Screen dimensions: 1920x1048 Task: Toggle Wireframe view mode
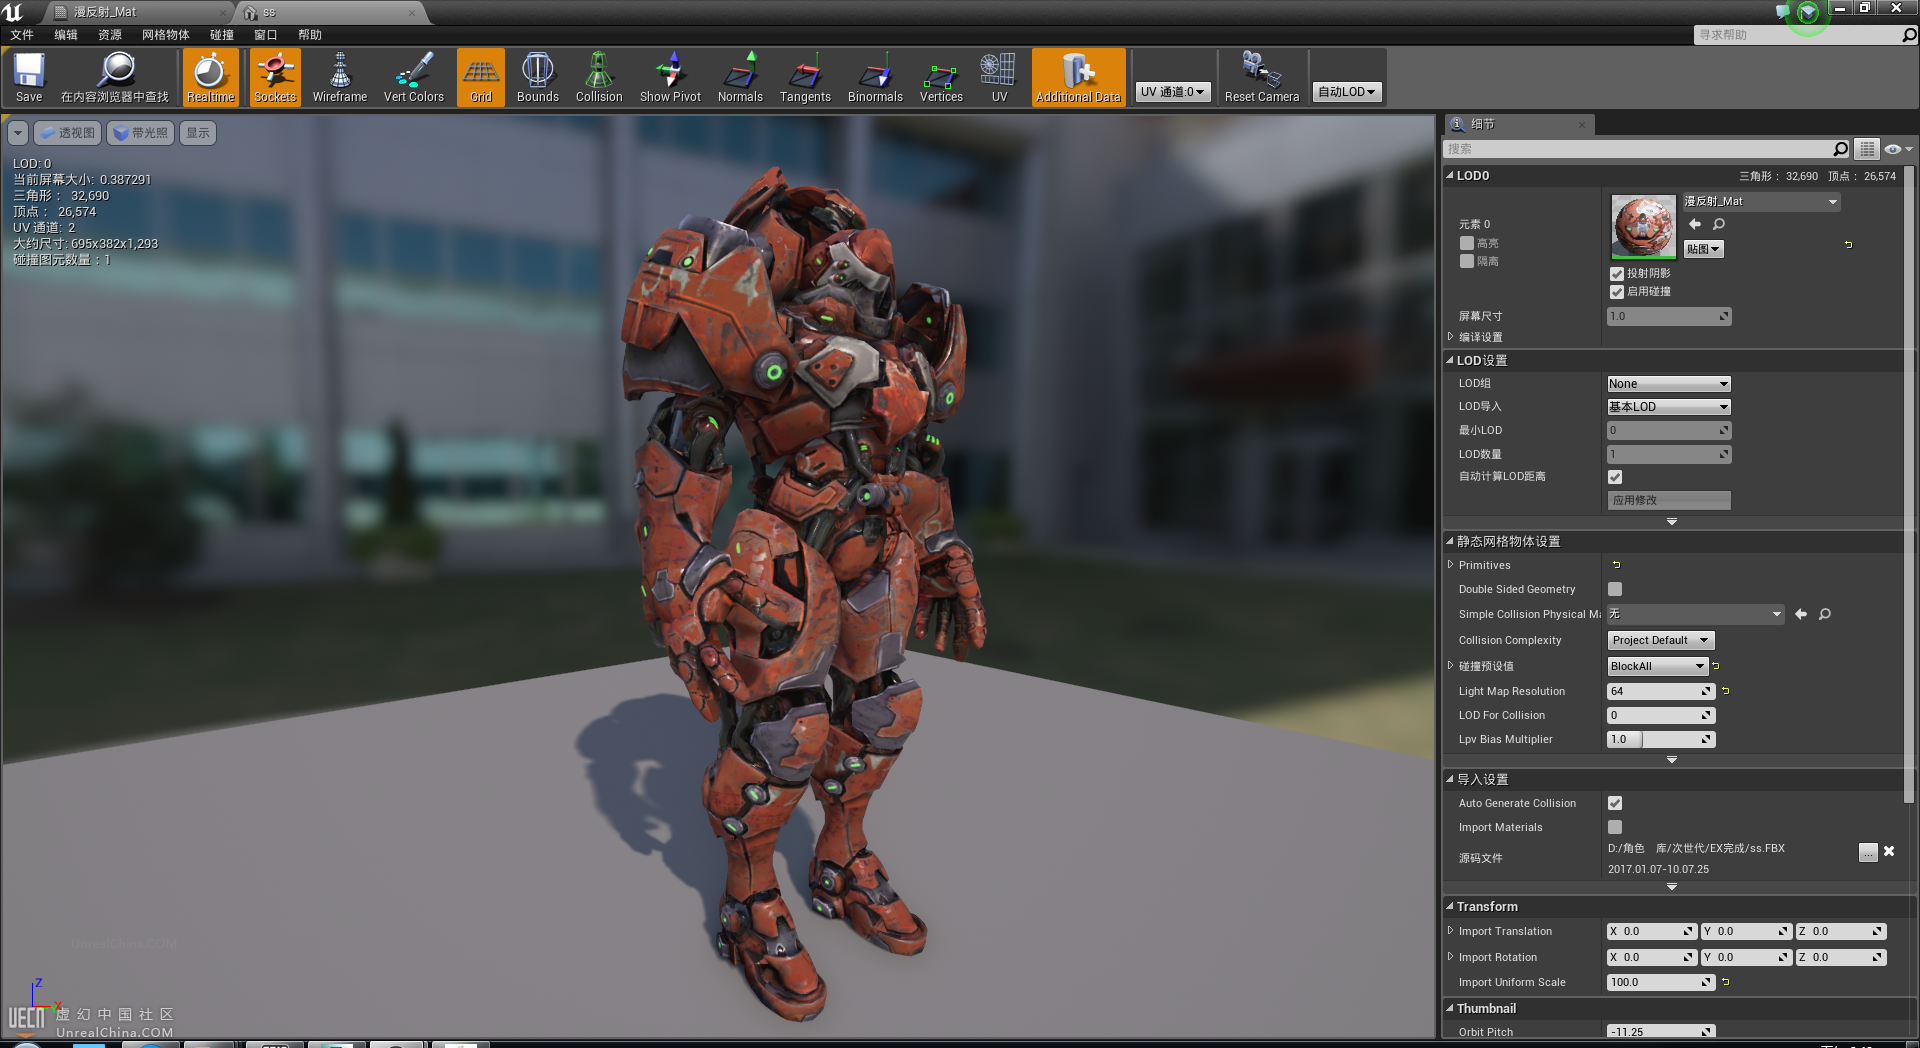pyautogui.click(x=340, y=77)
